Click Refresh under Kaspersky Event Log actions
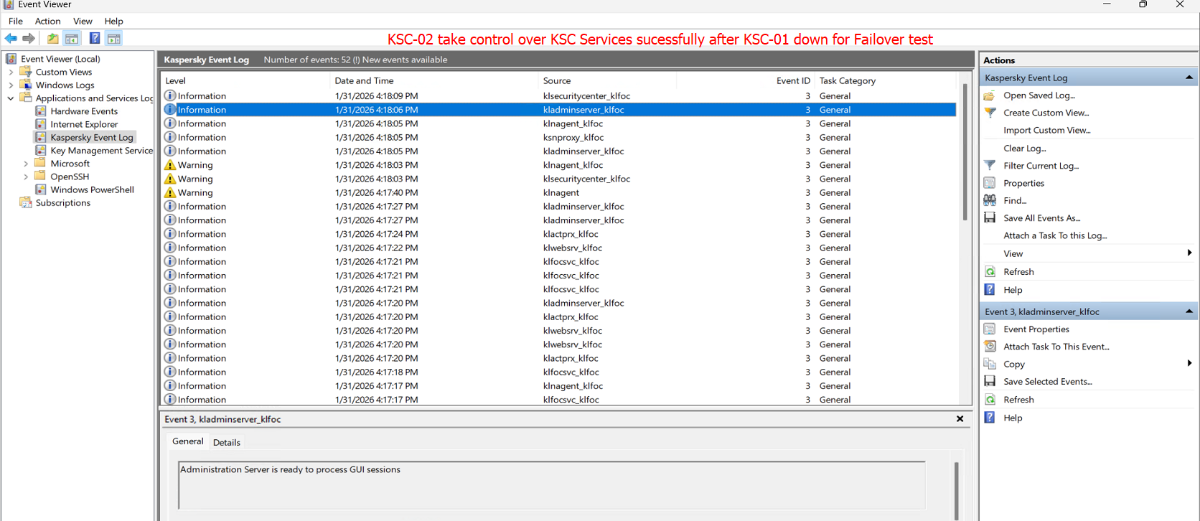The height and width of the screenshot is (521, 1200). click(x=1019, y=272)
